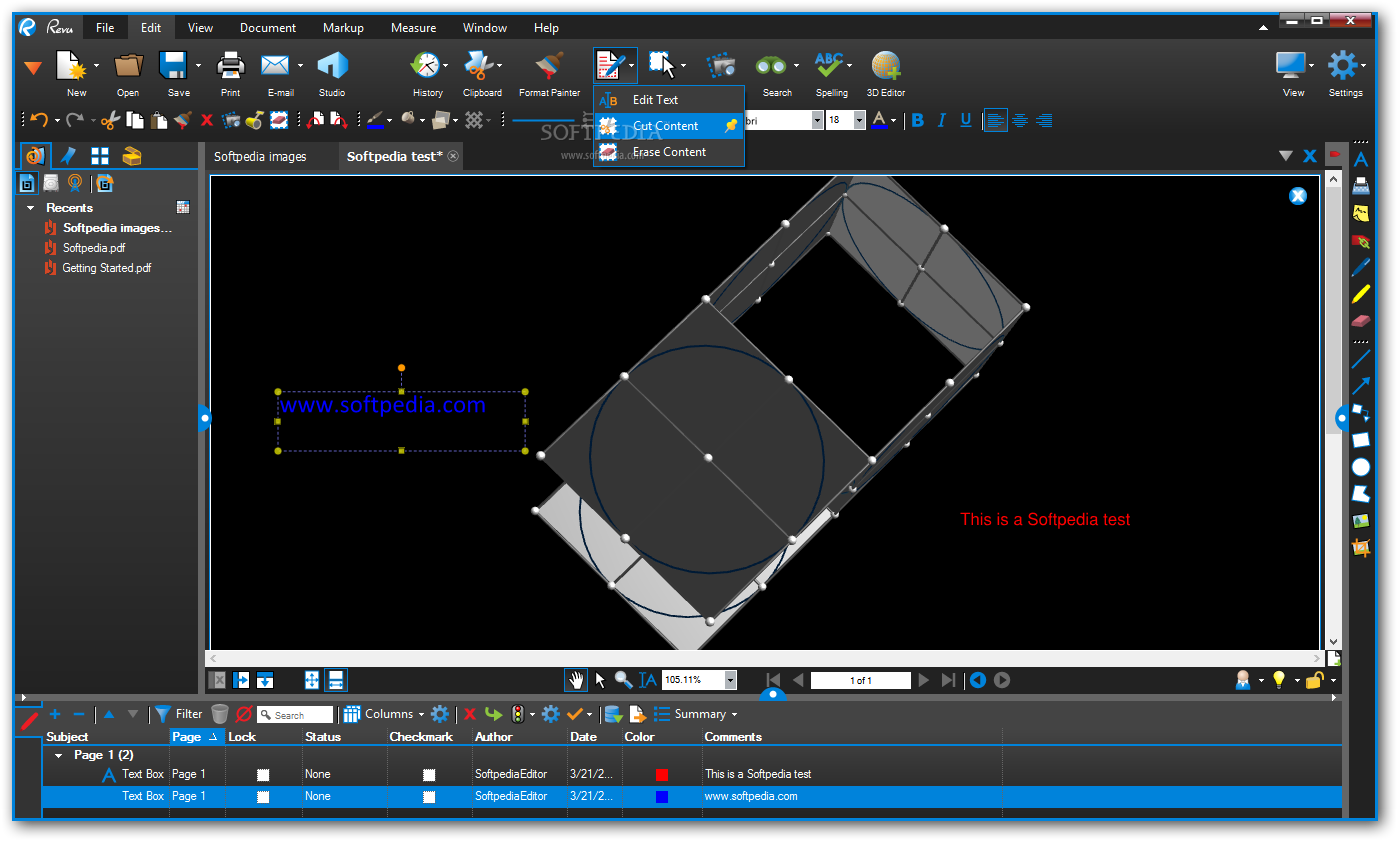
Task: Select the yellow Highlight tool in right sidebar
Action: coord(1361,294)
